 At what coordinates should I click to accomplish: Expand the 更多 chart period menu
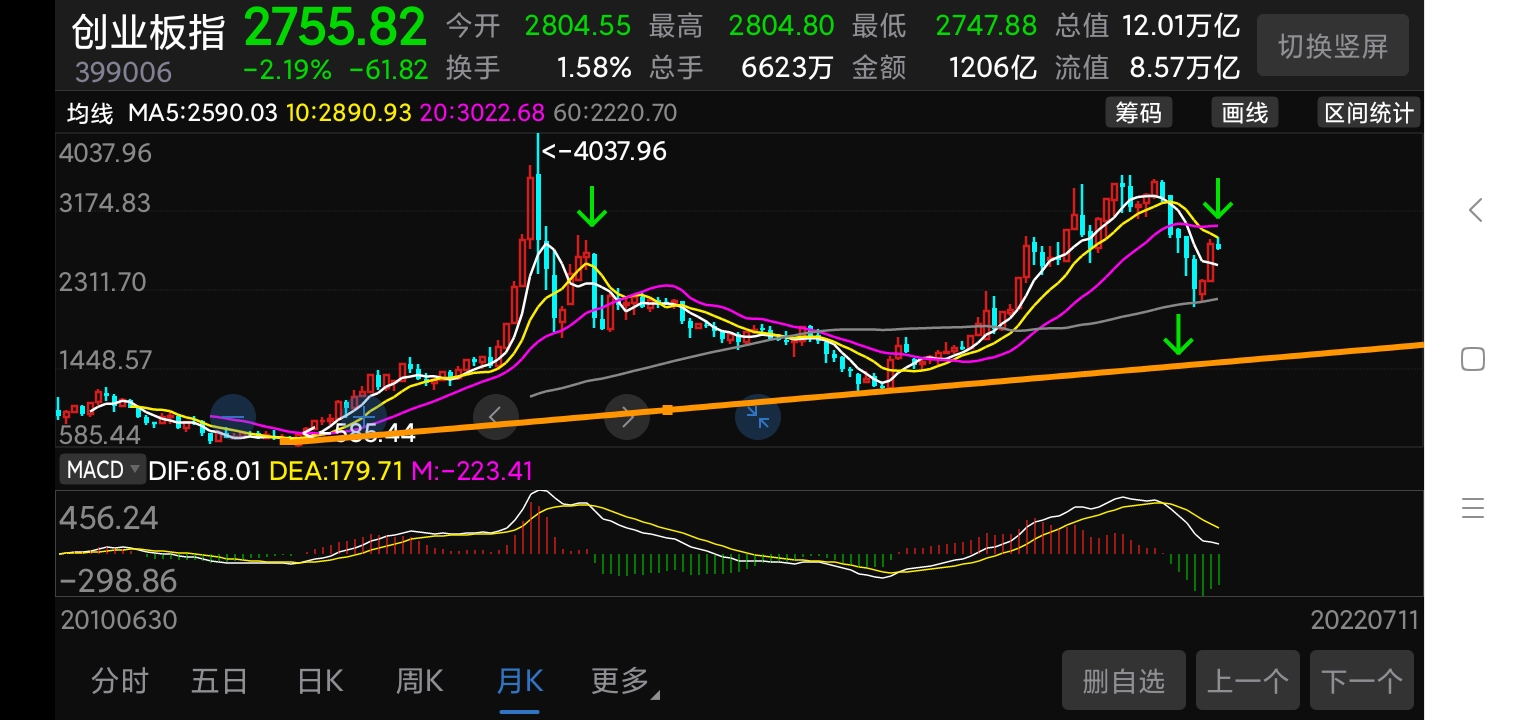pyautogui.click(x=624, y=682)
